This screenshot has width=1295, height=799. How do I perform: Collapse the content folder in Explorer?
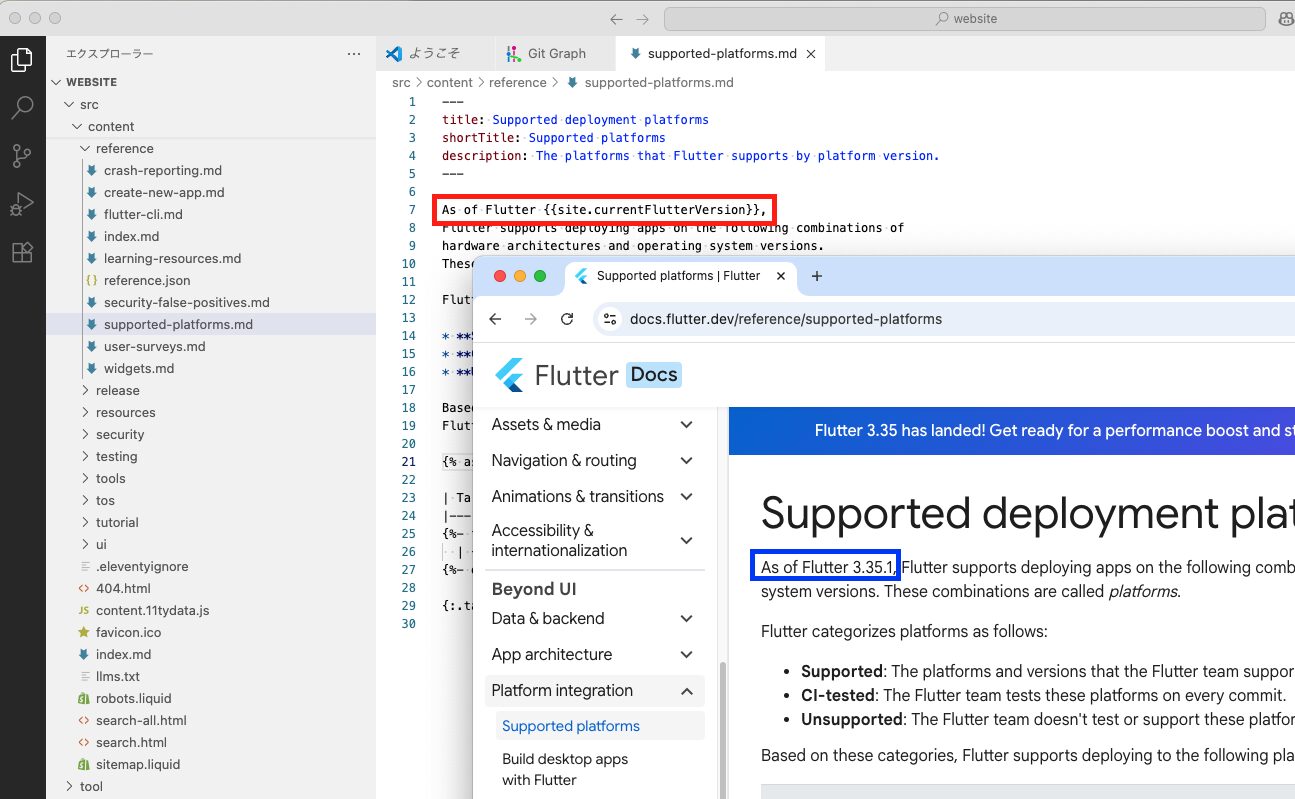210,126
